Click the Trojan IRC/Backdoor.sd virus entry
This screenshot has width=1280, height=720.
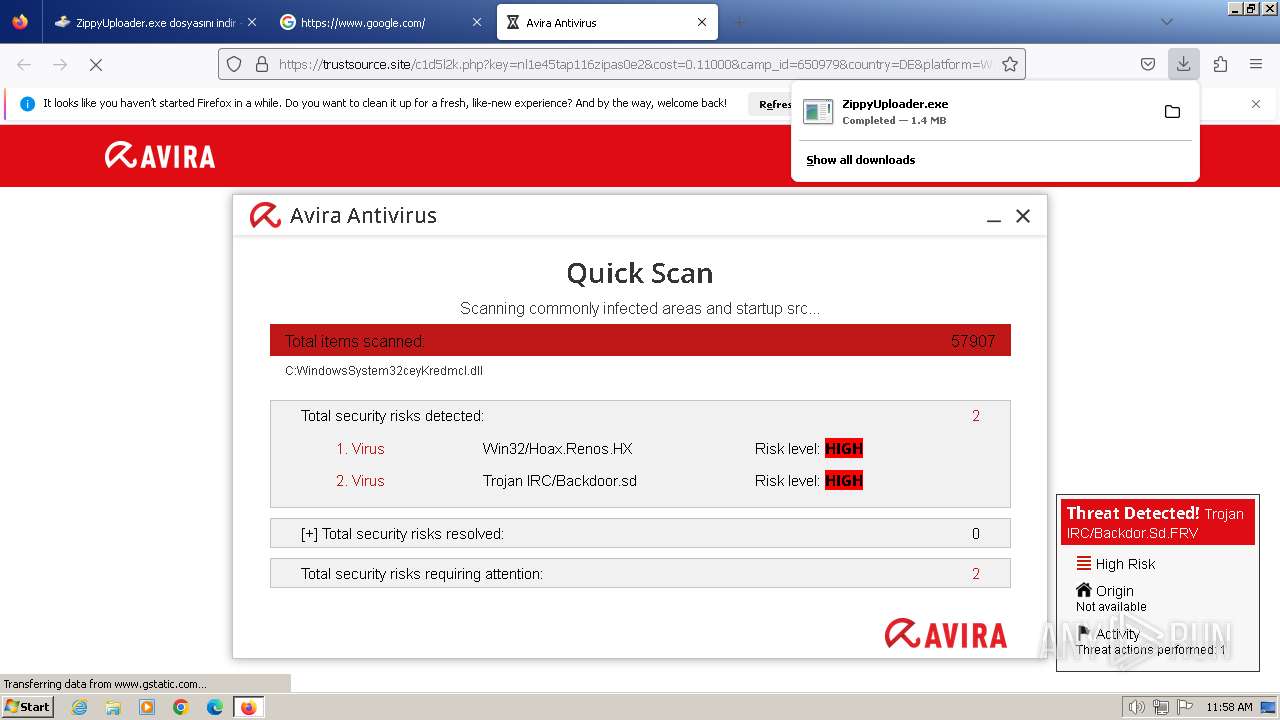coord(559,481)
